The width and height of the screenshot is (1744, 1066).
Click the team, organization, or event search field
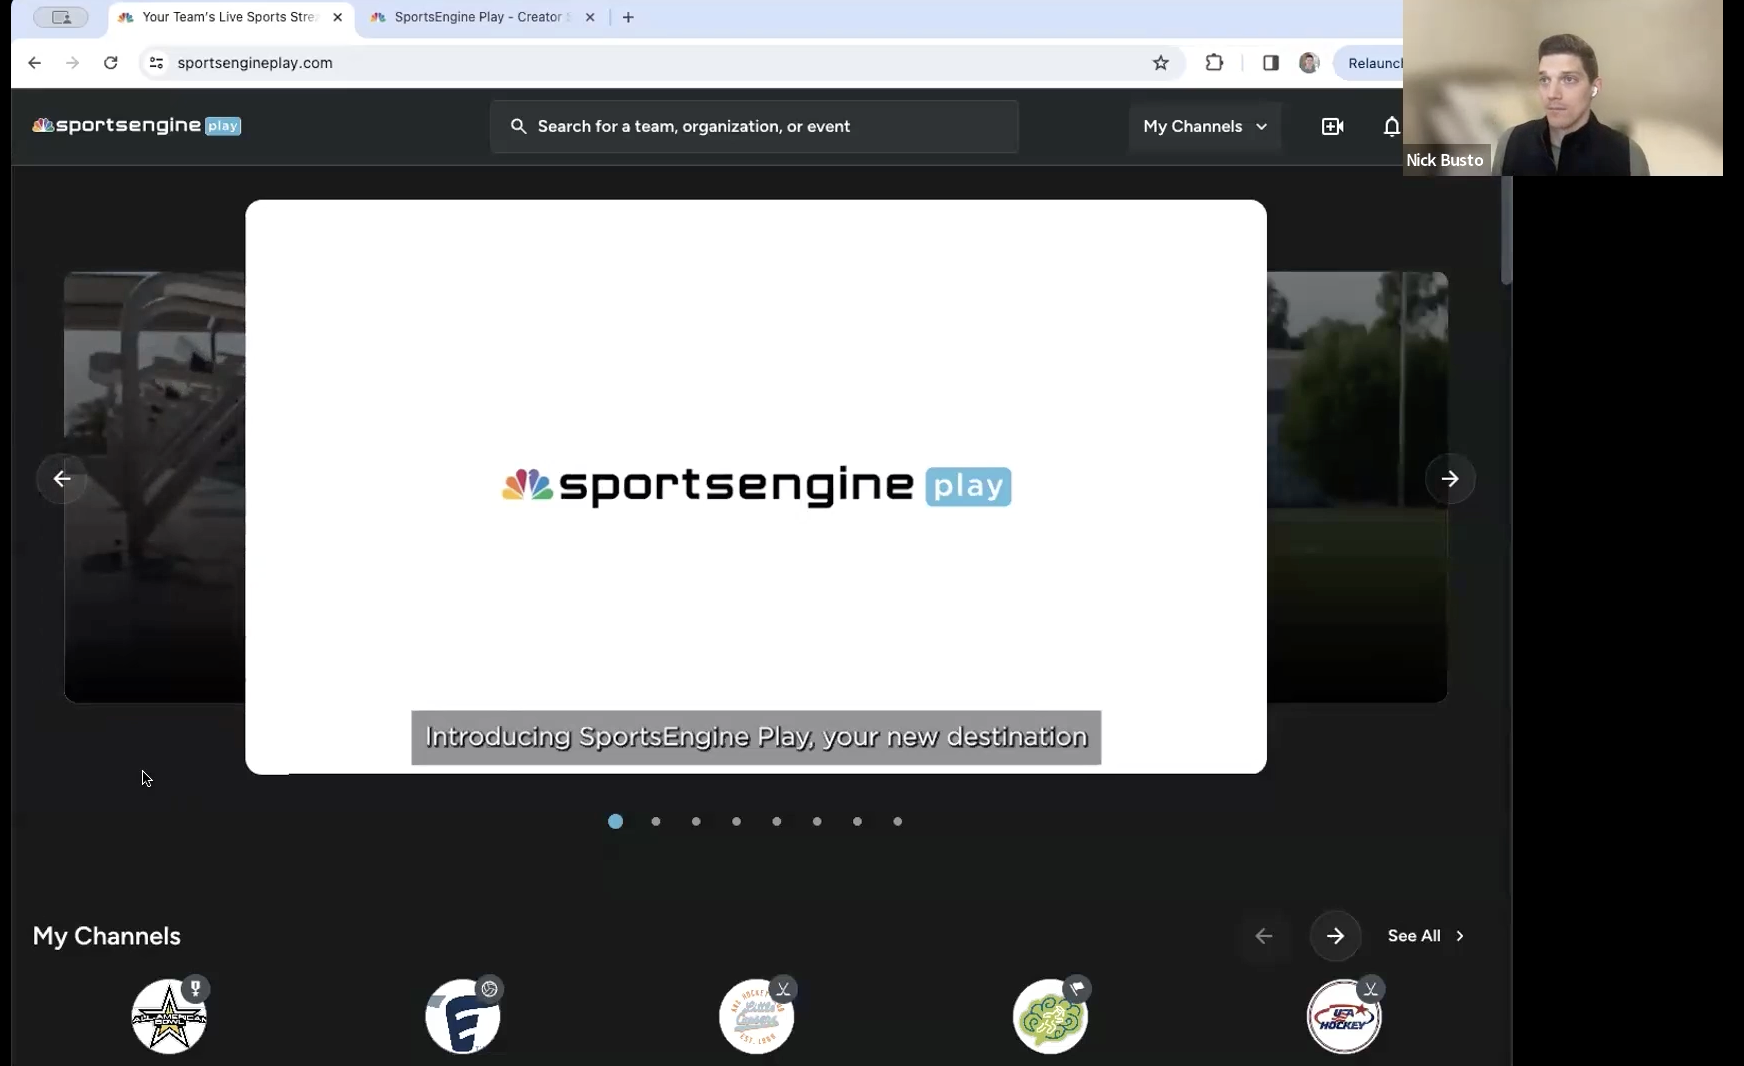point(755,126)
